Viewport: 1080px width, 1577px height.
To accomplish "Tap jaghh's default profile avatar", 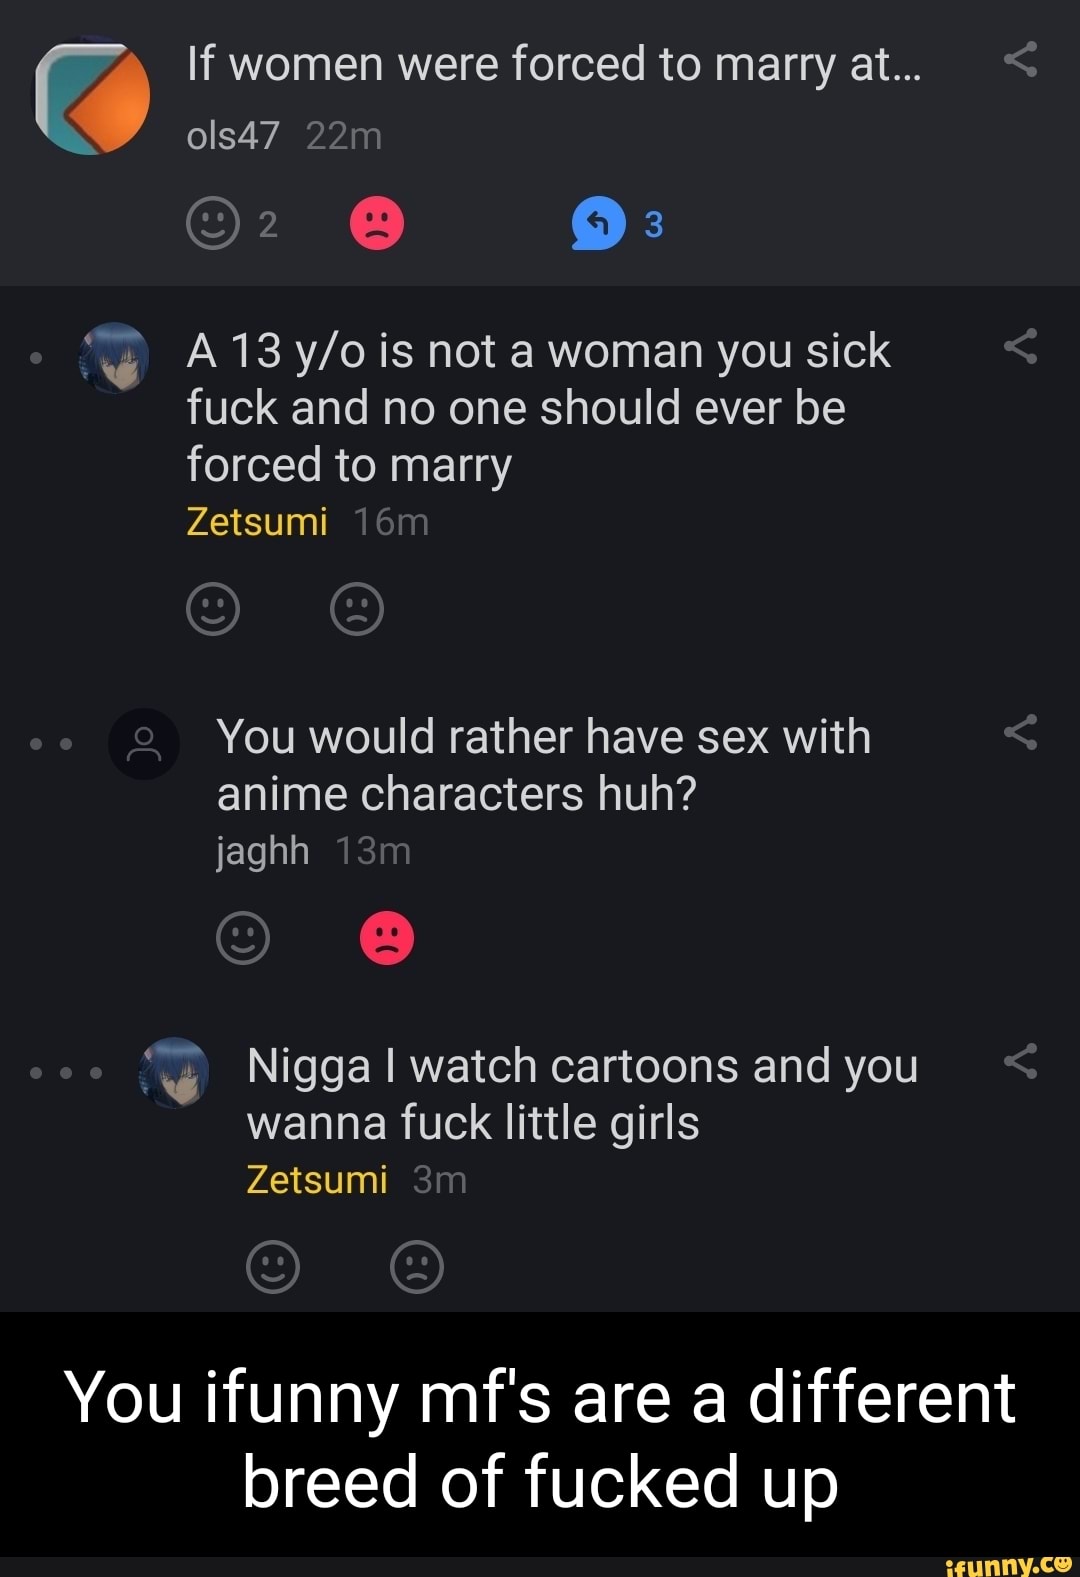I will (x=144, y=744).
